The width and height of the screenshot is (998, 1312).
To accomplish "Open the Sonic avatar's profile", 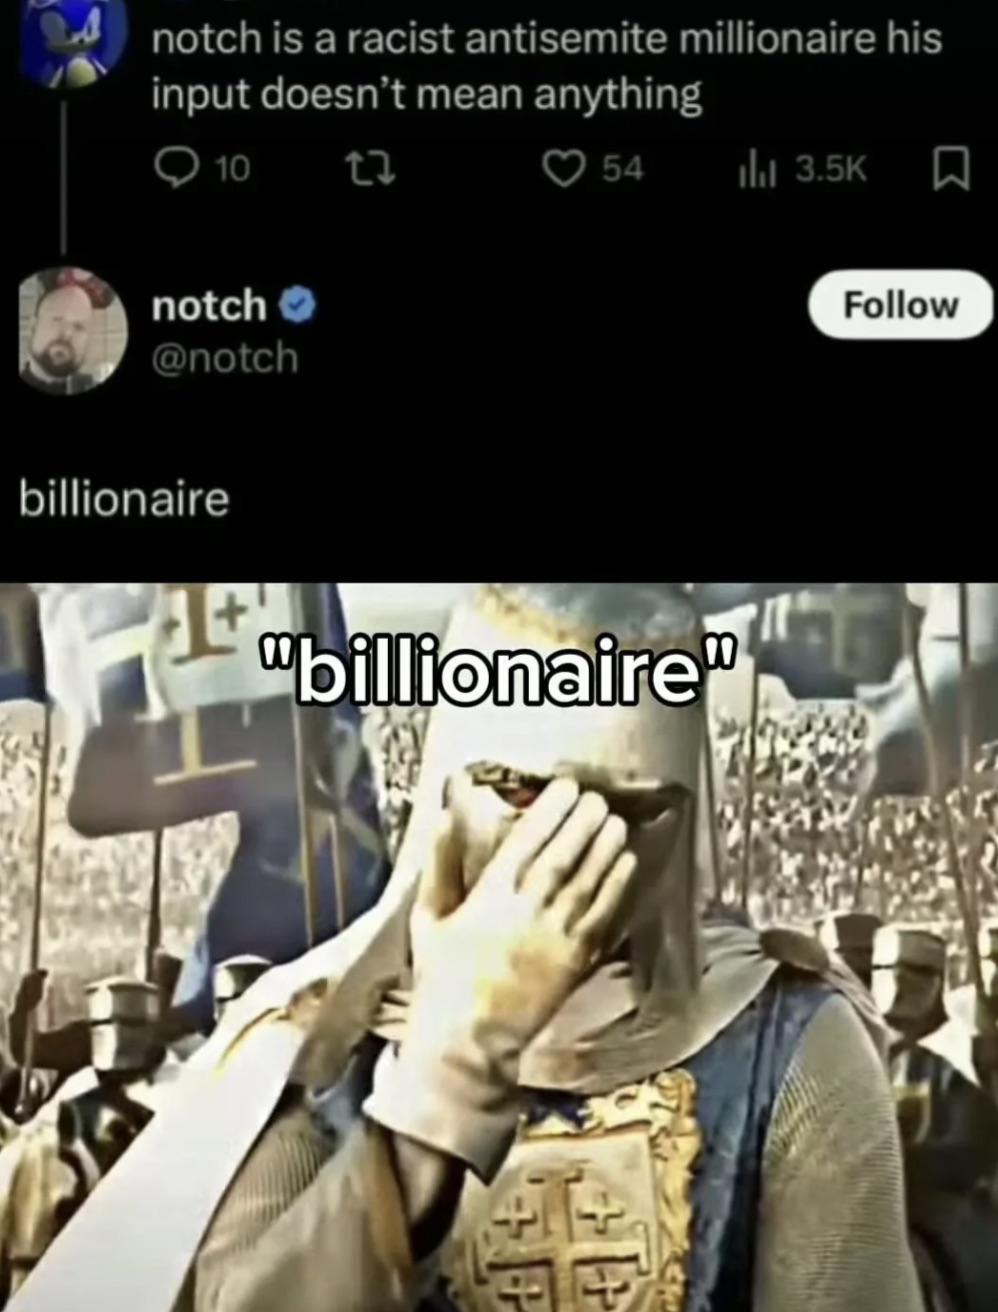I will click(65, 42).
